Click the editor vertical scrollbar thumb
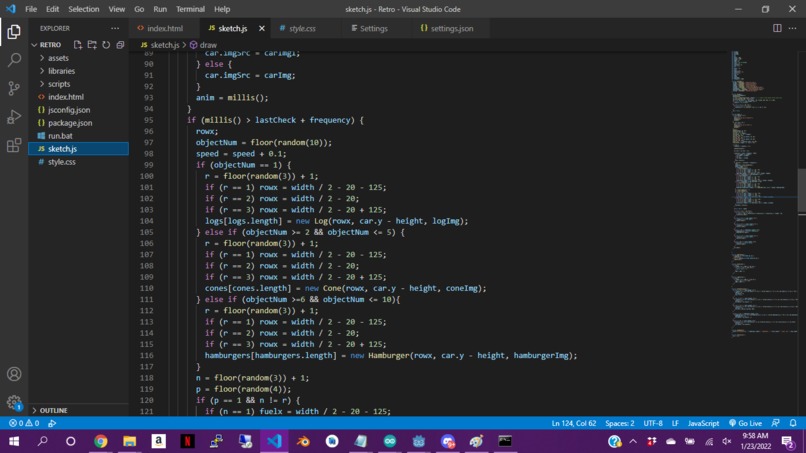 coord(801,191)
